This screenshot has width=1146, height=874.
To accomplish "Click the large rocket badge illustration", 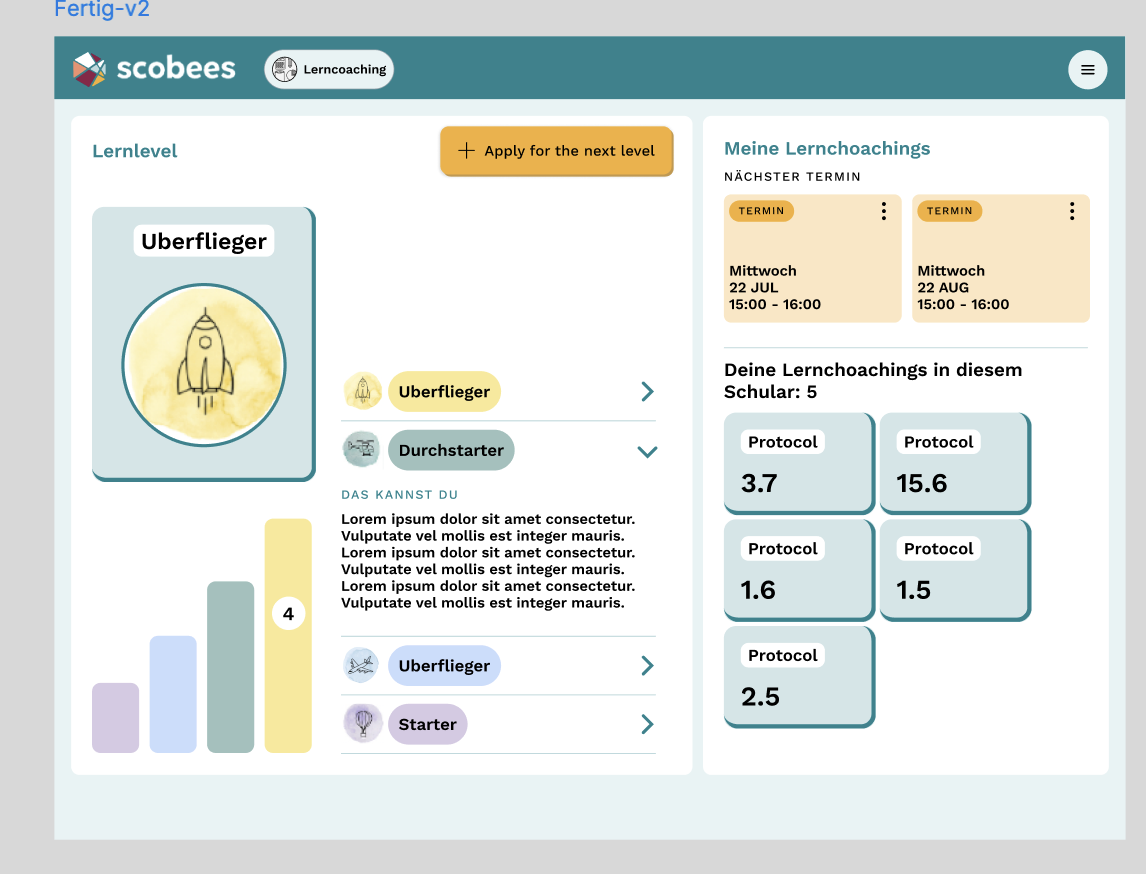I will pyautogui.click(x=204, y=365).
